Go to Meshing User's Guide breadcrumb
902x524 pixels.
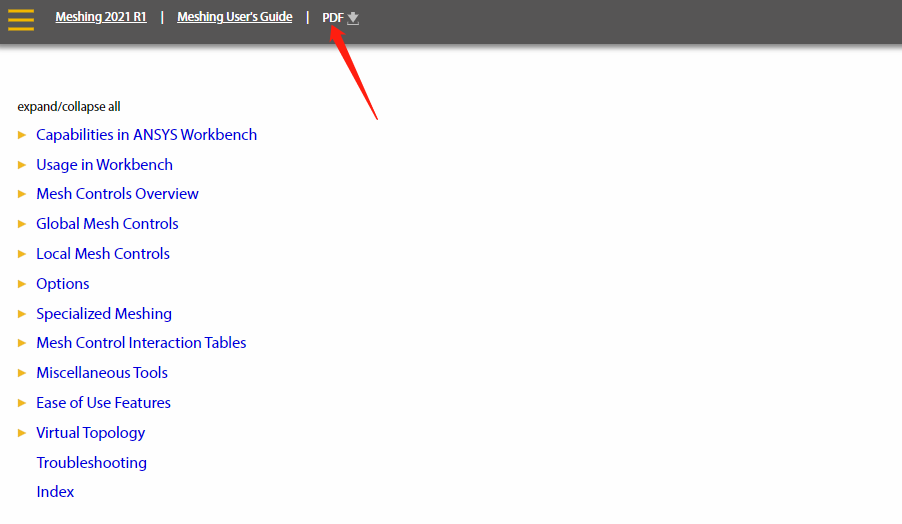tap(235, 17)
